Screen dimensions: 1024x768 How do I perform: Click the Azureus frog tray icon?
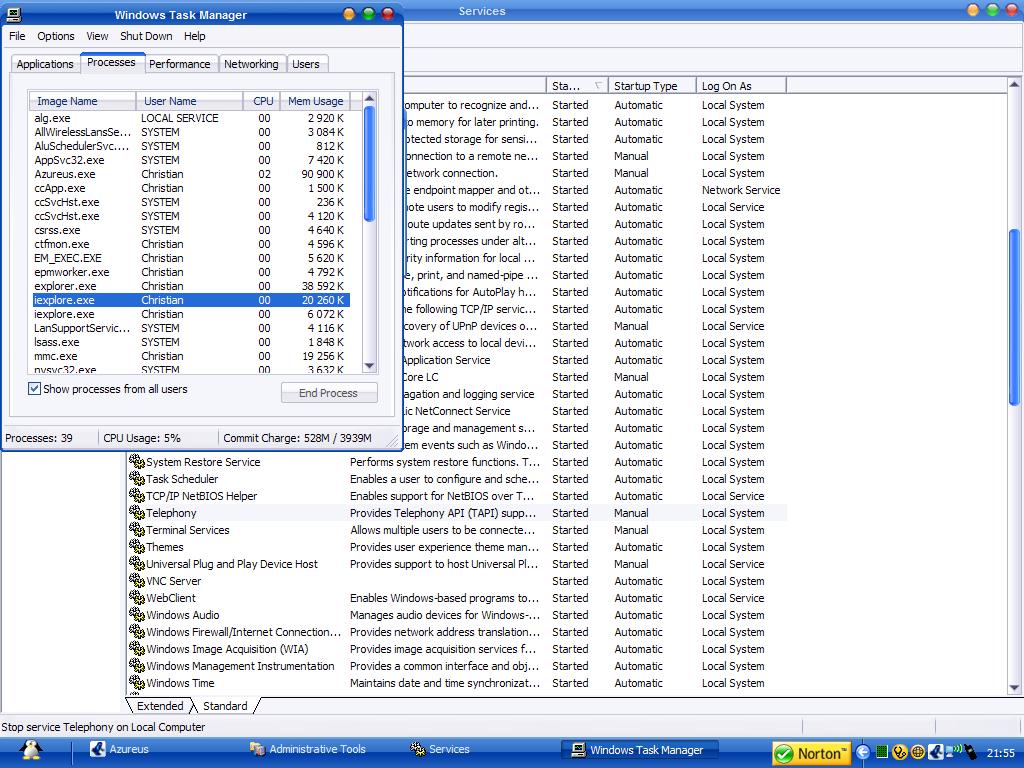coord(935,752)
